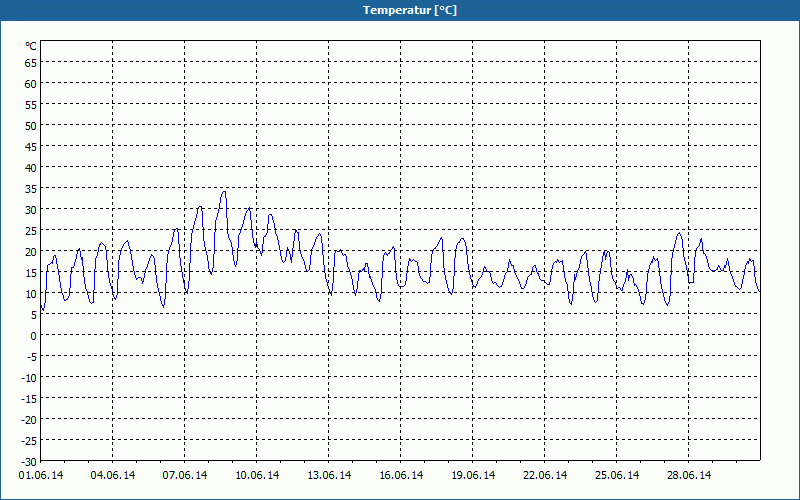Image resolution: width=800 pixels, height=500 pixels.
Task: Click the 10.06.14 date label
Action: point(257,476)
